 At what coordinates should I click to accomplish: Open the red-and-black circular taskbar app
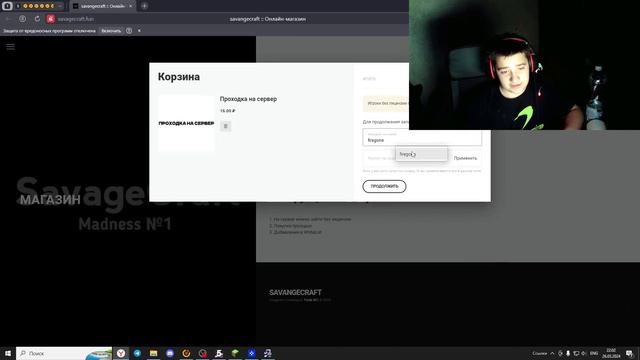click(x=202, y=353)
